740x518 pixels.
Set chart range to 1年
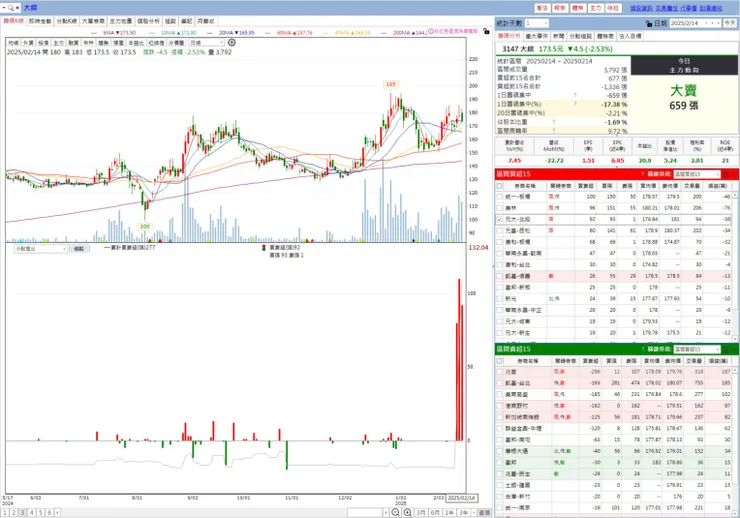(x=449, y=512)
